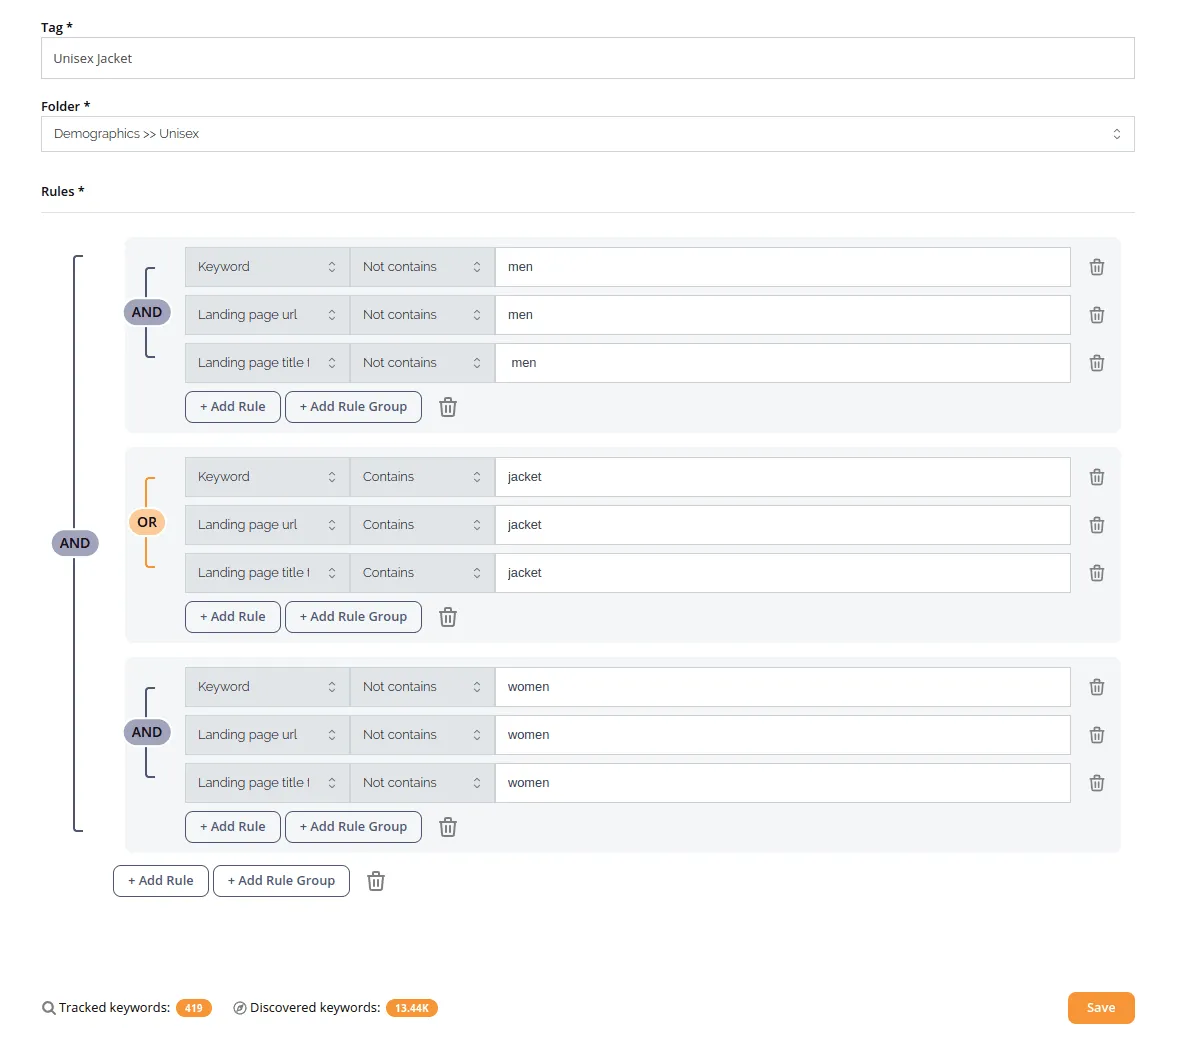Viewport: 1184px width, 1039px height.
Task: Open the Keyword field dropdown in jacket group
Action: (267, 477)
